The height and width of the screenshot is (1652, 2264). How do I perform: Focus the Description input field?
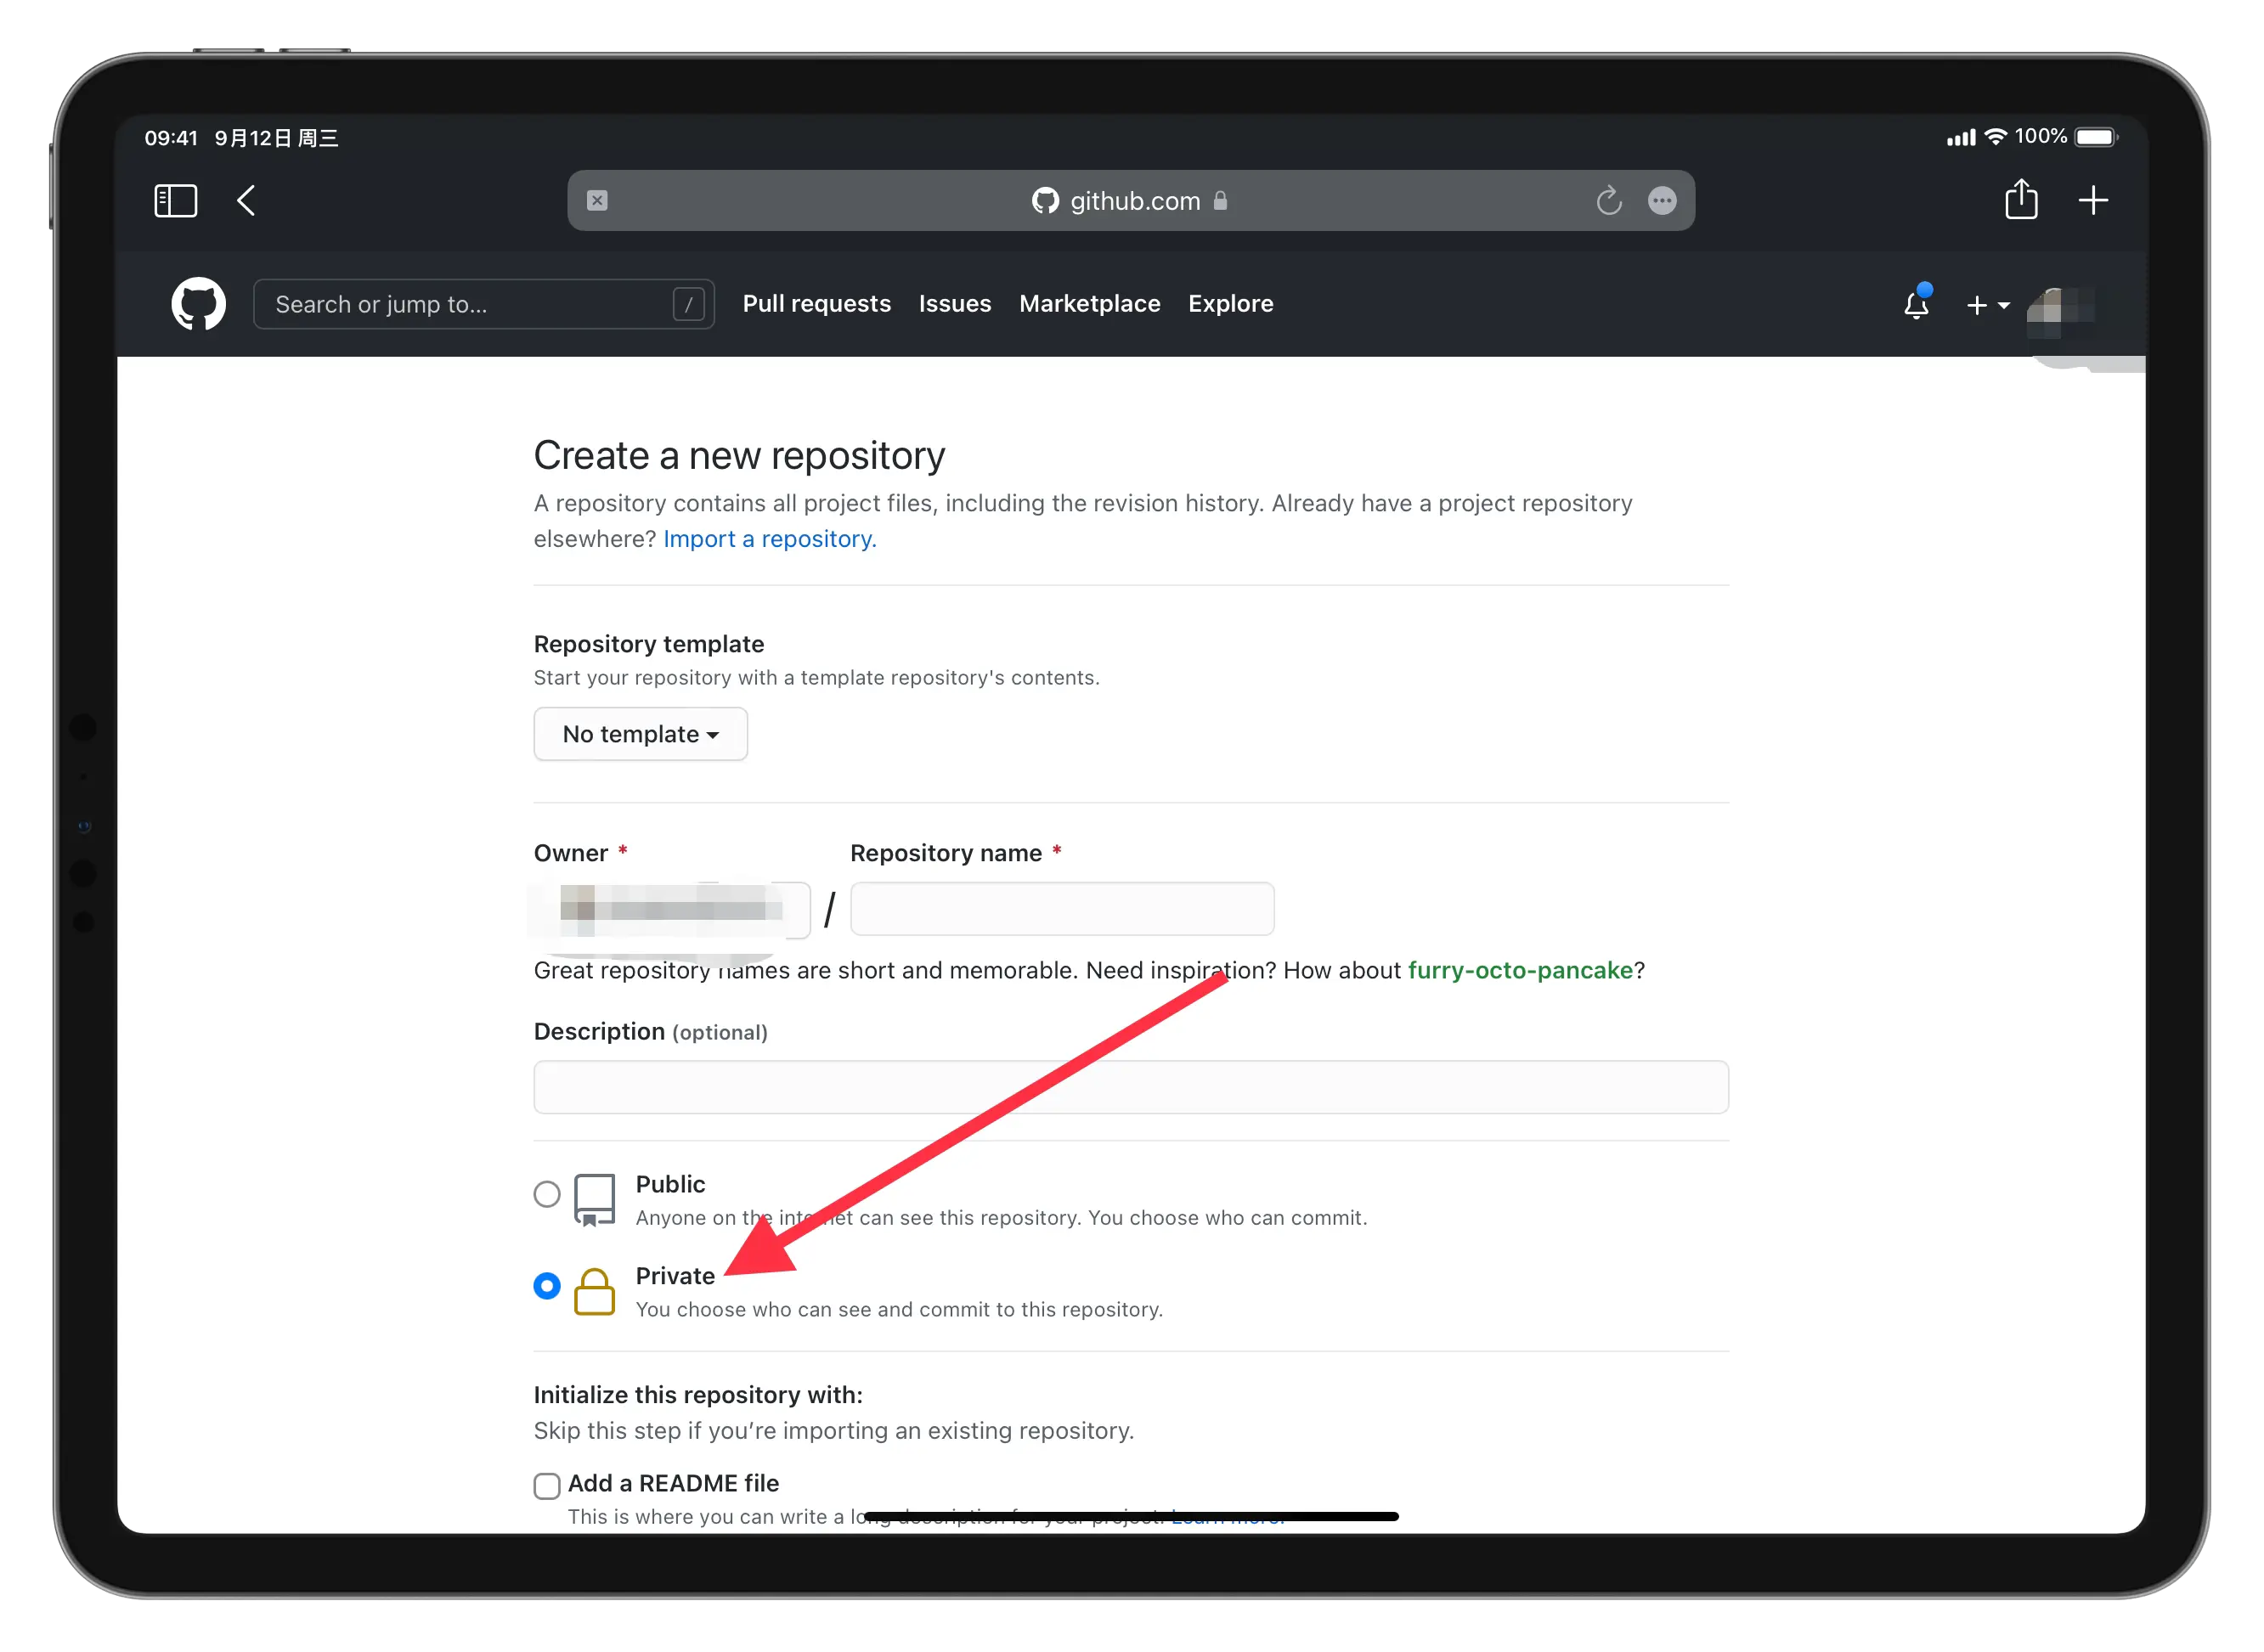click(x=1131, y=1087)
